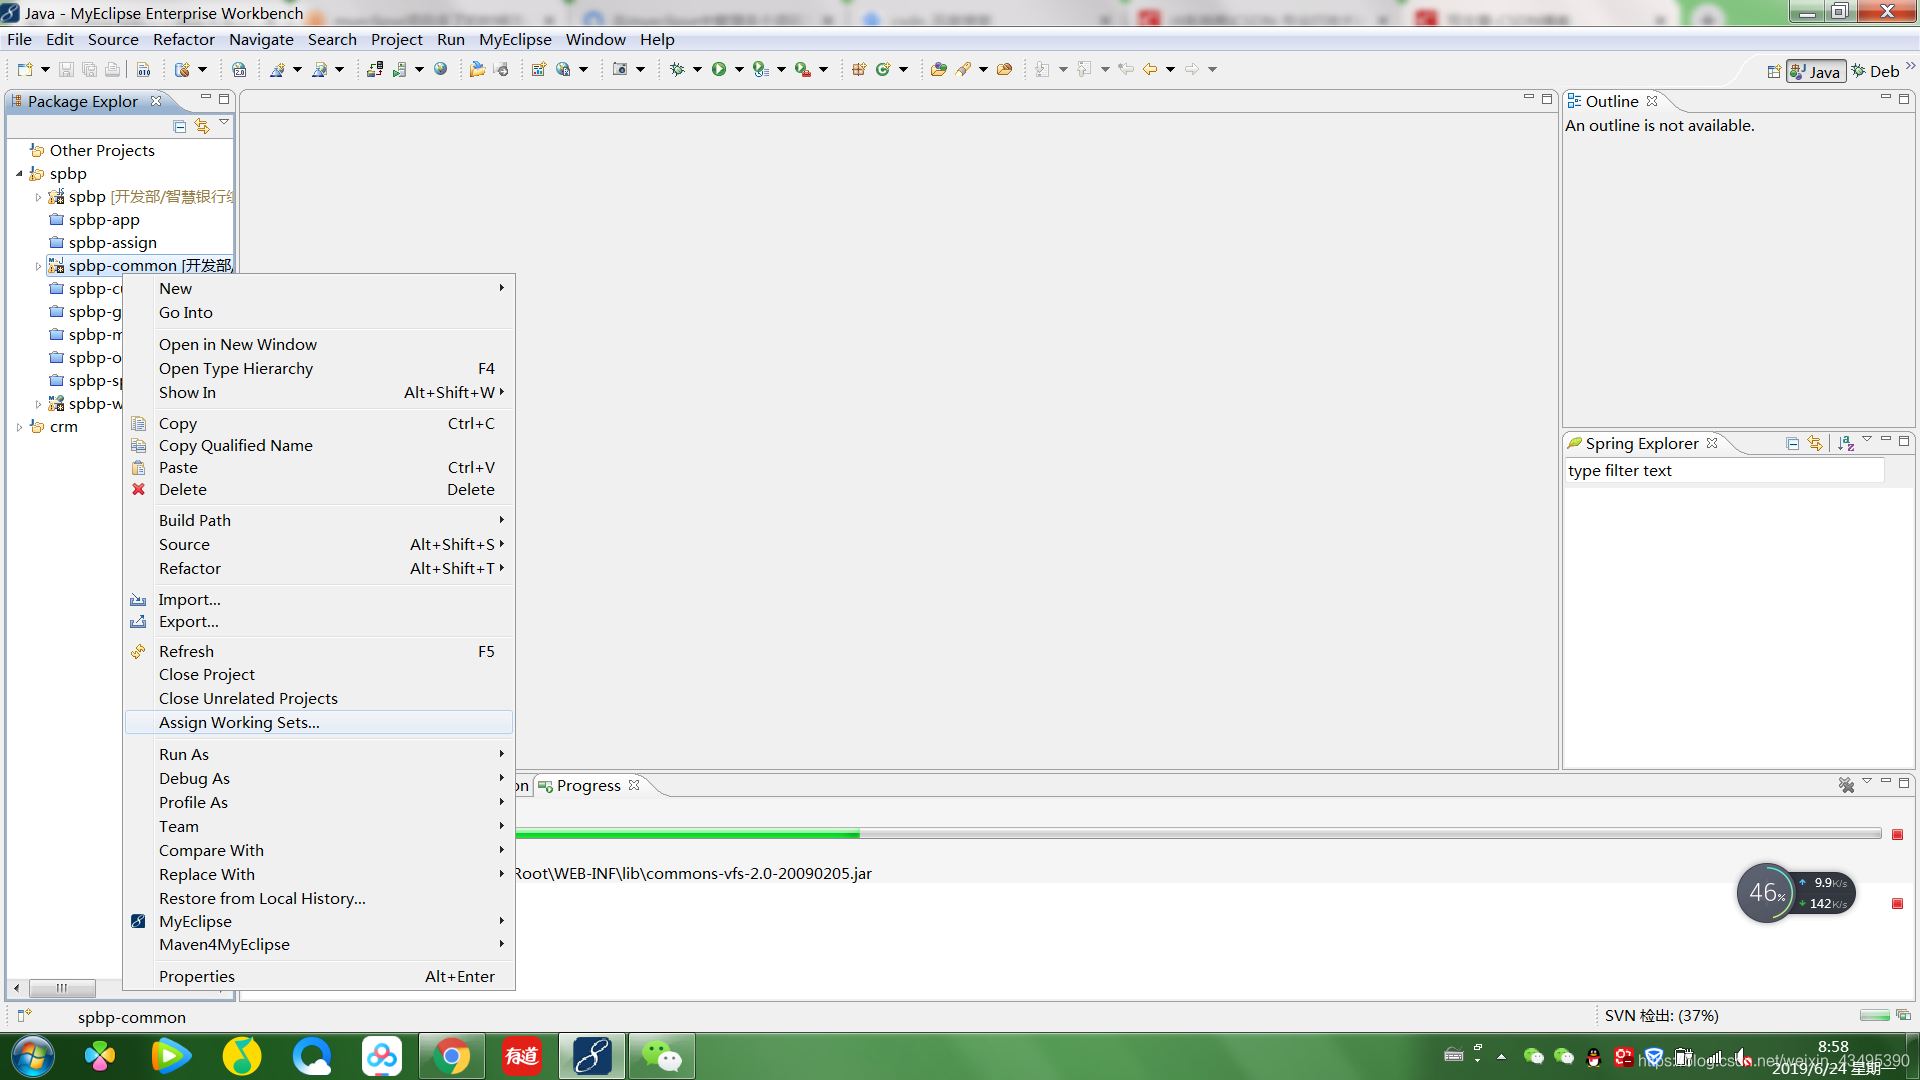Toggle Link with Editor in Spring Explorer
1920x1080 pixels.
[1815, 443]
